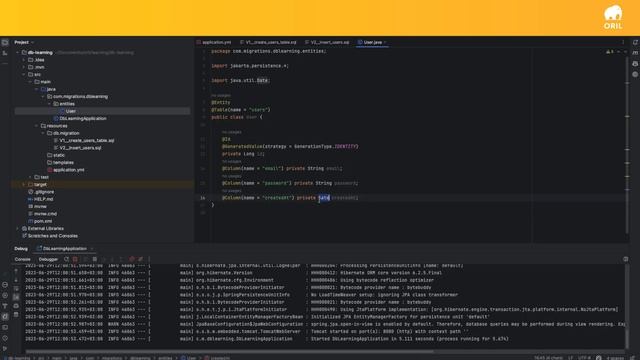Screen dimensions: 640x360
Task: Click the console horizontal scrollbar
Action: [229, 351]
